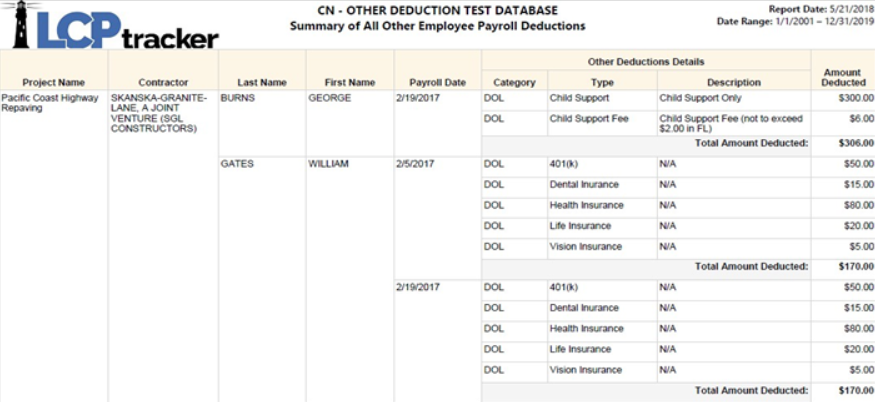Click the First Name column header
The image size is (875, 402).
point(349,83)
